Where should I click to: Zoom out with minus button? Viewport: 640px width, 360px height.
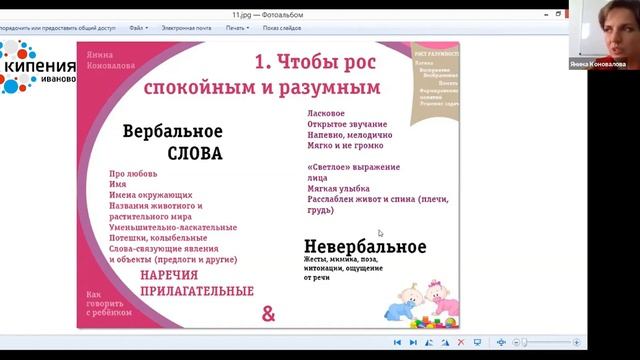pyautogui.click(x=516, y=342)
